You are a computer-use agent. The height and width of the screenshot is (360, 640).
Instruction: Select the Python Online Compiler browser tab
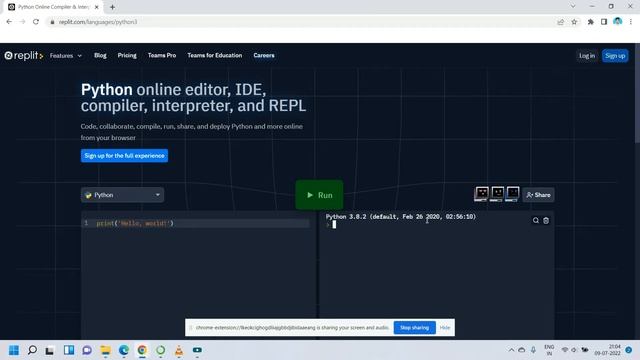(x=53, y=7)
